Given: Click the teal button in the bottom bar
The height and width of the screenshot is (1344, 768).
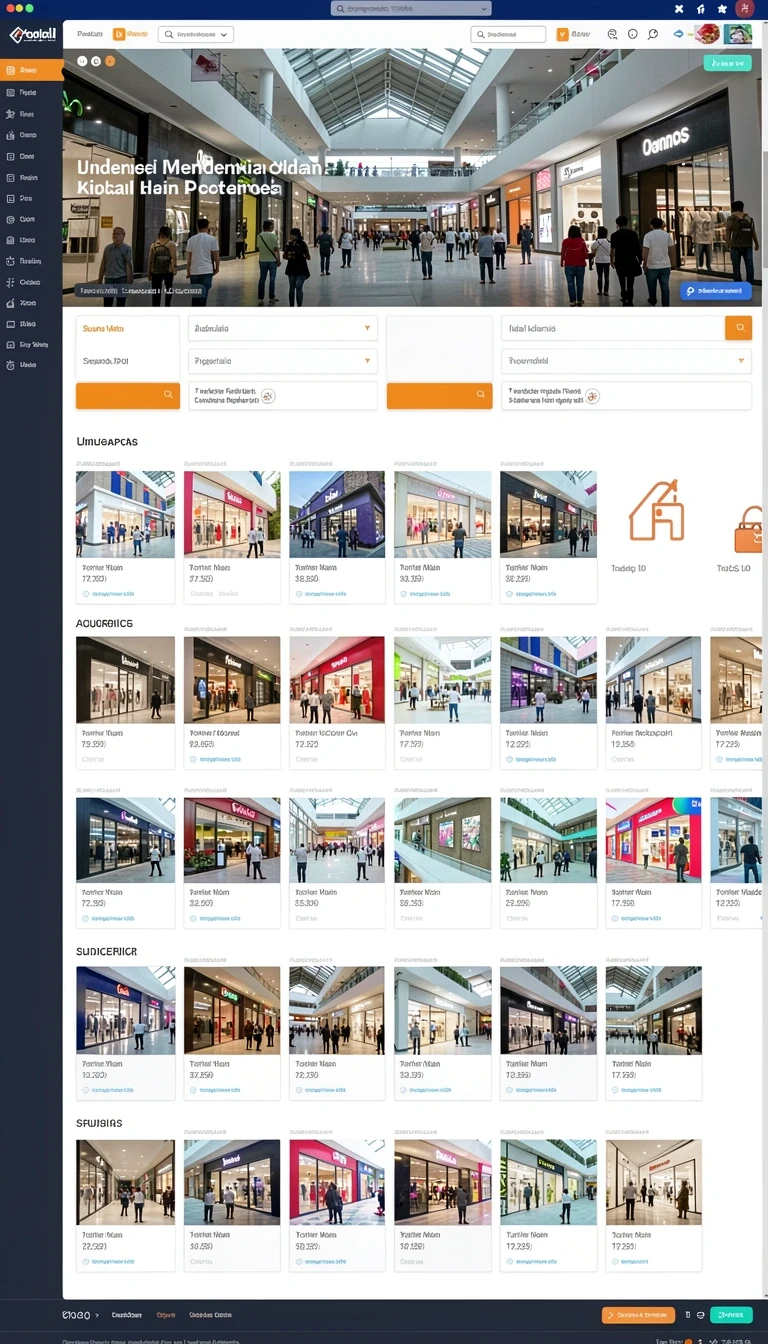Looking at the screenshot, I should click(x=731, y=1315).
